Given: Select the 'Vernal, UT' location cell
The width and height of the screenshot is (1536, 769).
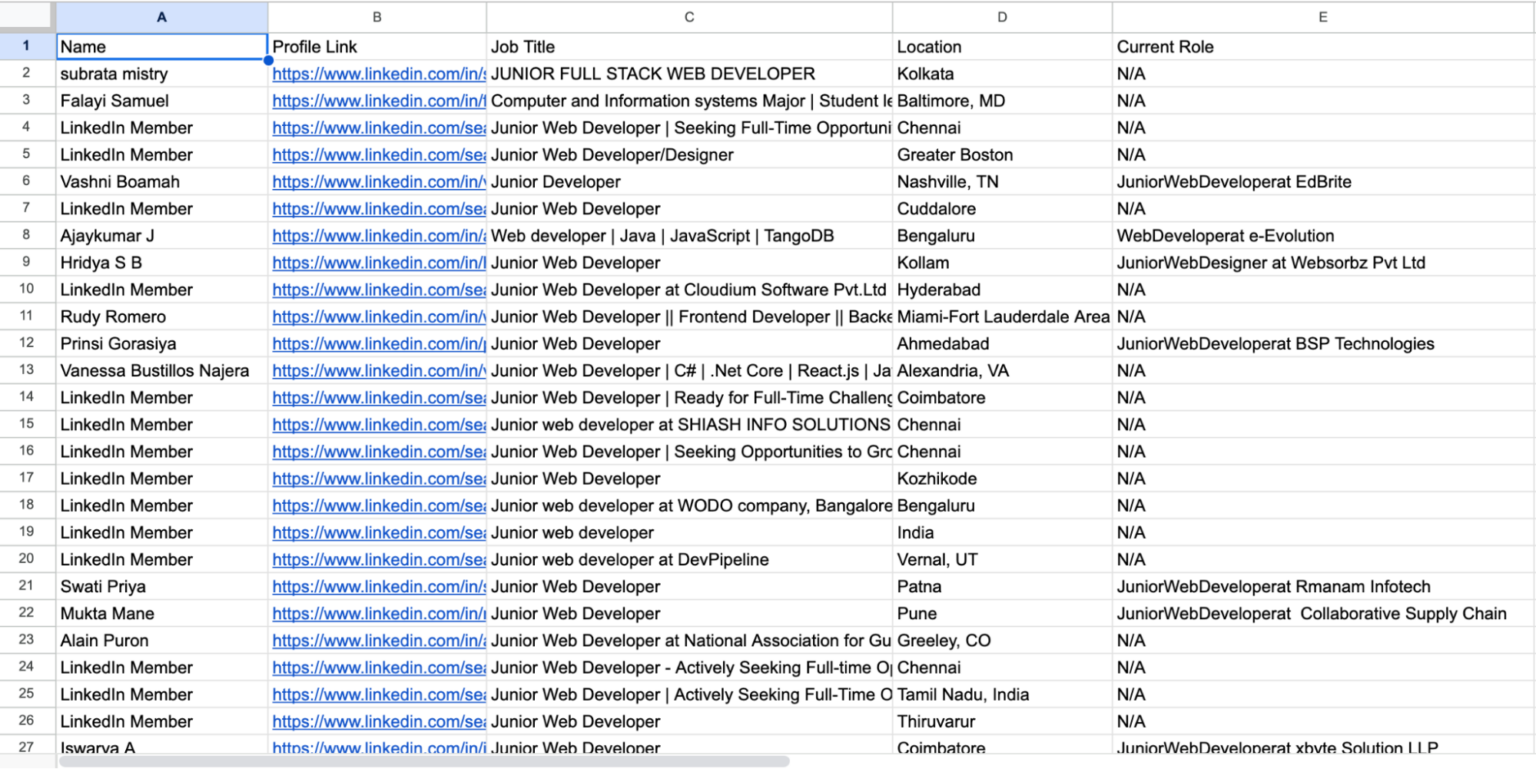Looking at the screenshot, I should (x=1003, y=559).
